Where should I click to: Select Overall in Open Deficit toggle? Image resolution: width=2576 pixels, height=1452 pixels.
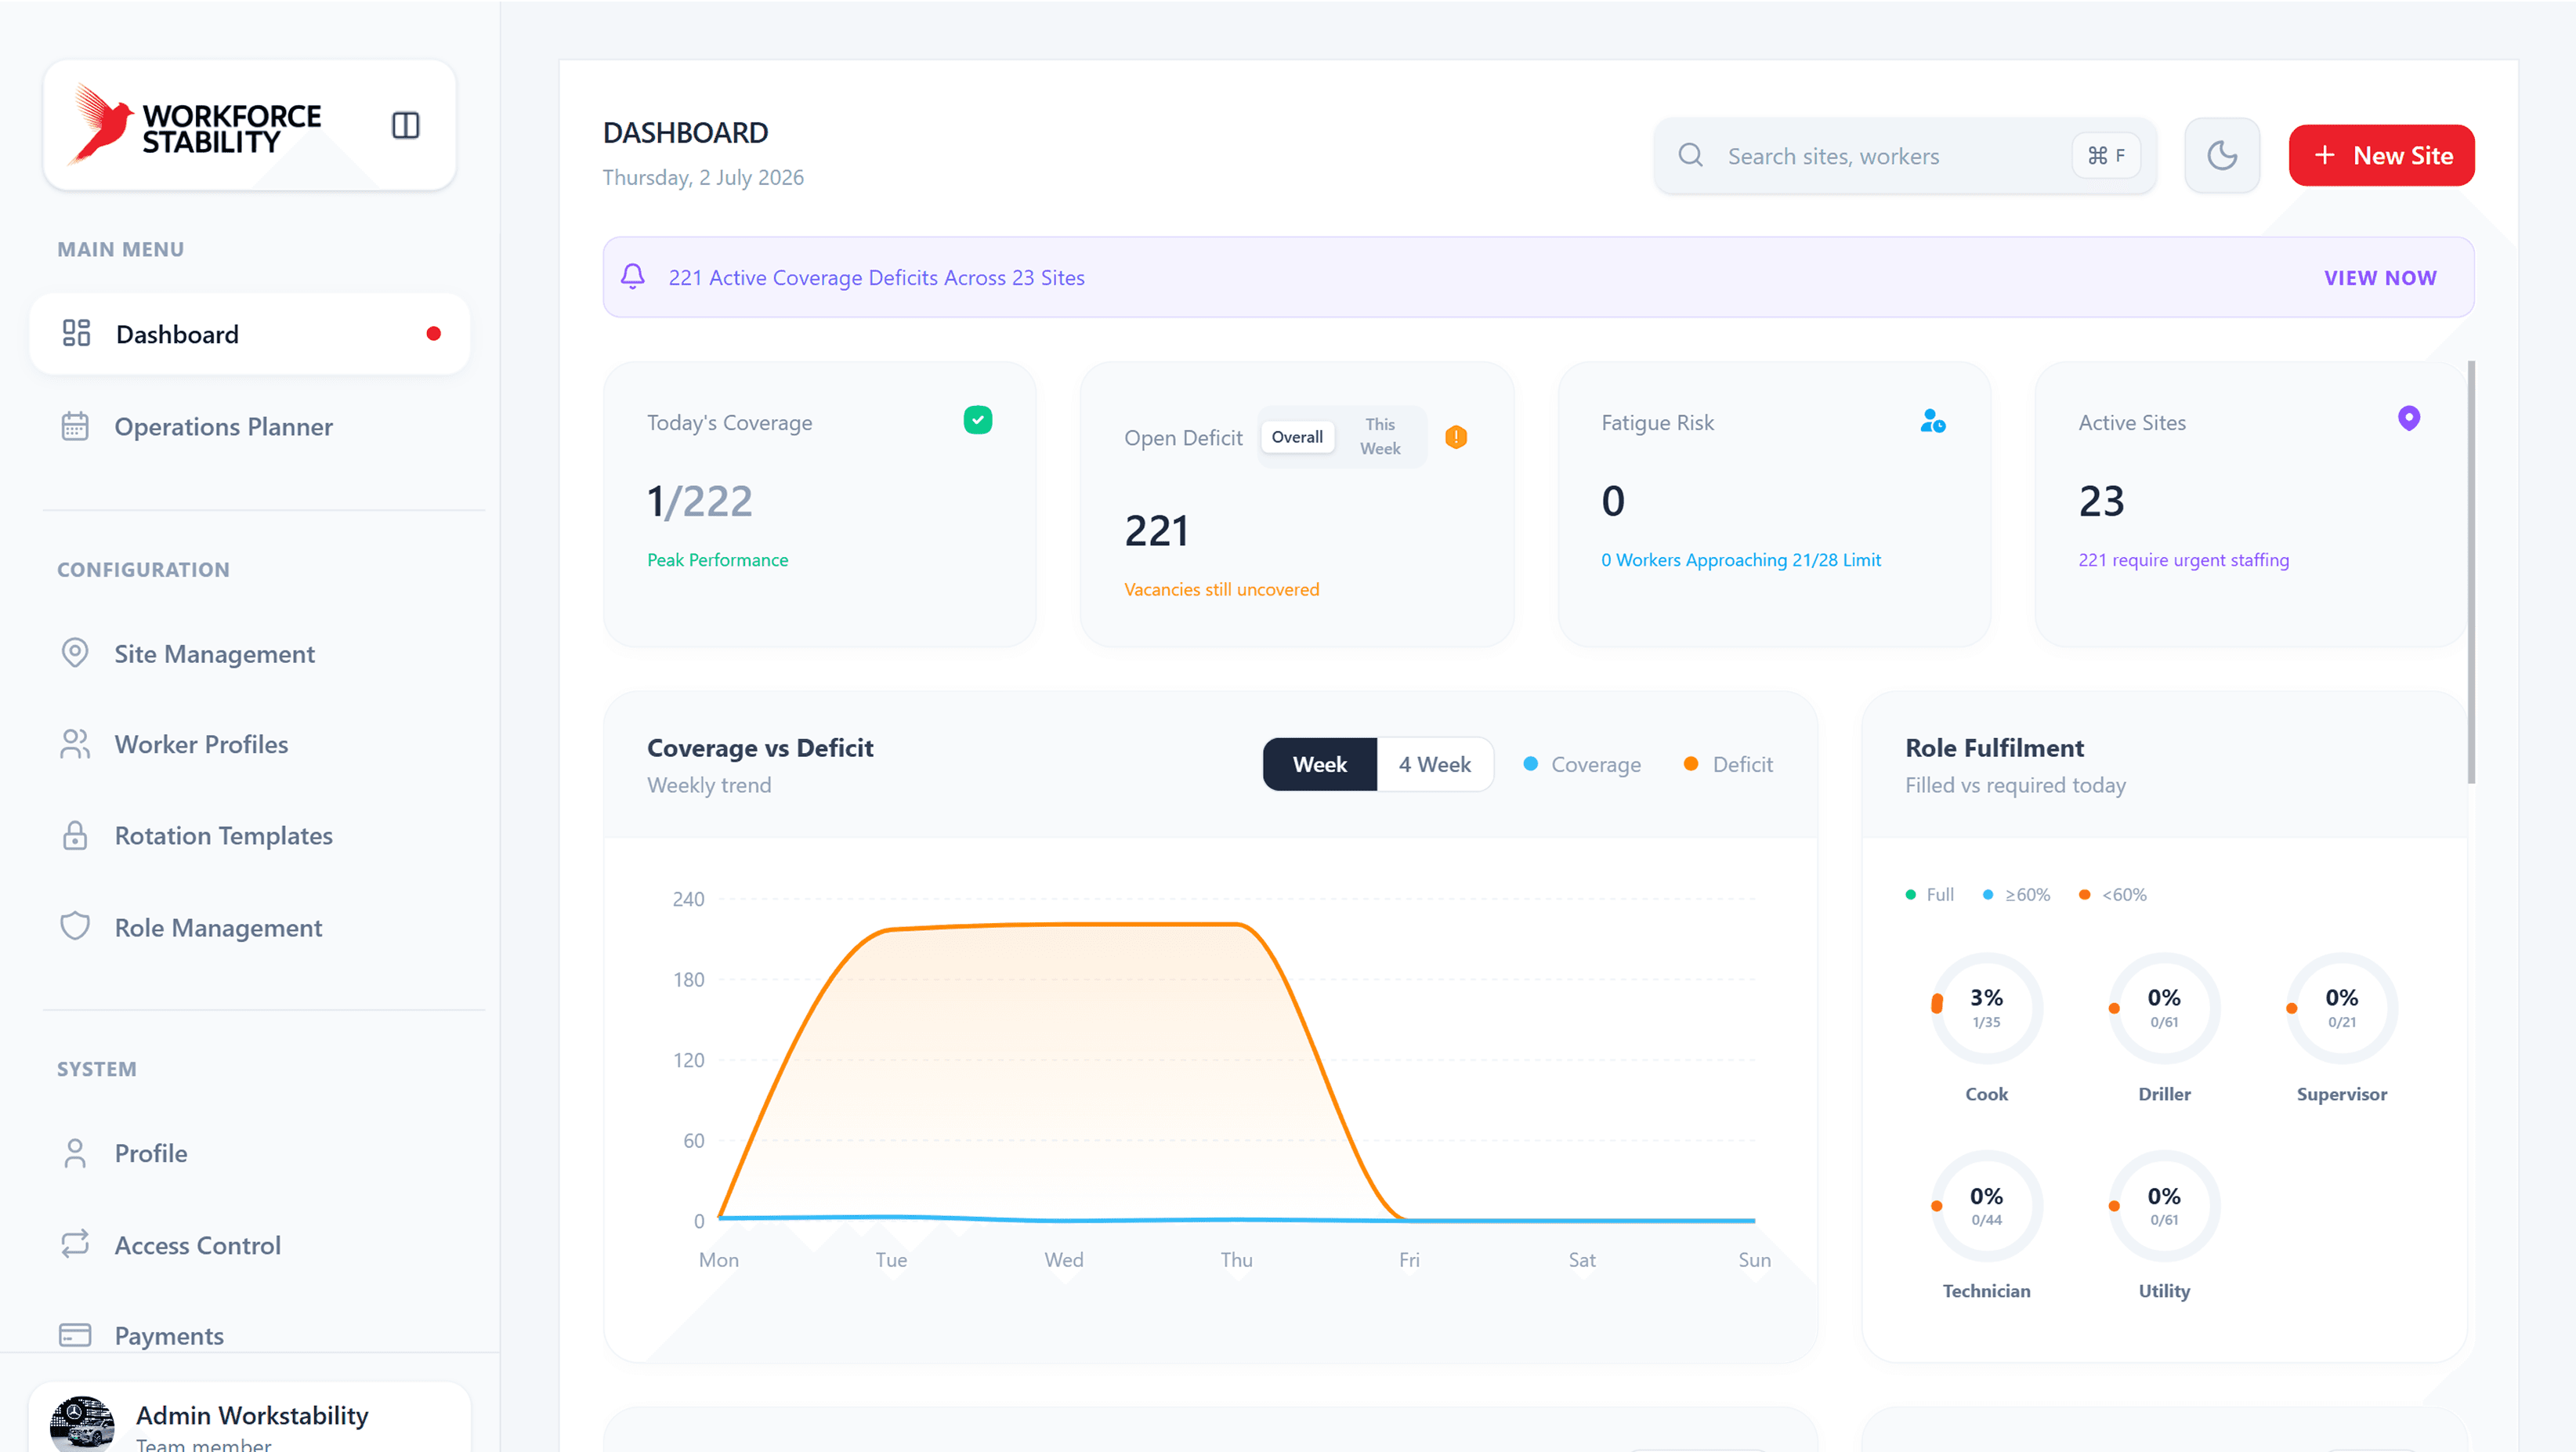pos(1297,437)
